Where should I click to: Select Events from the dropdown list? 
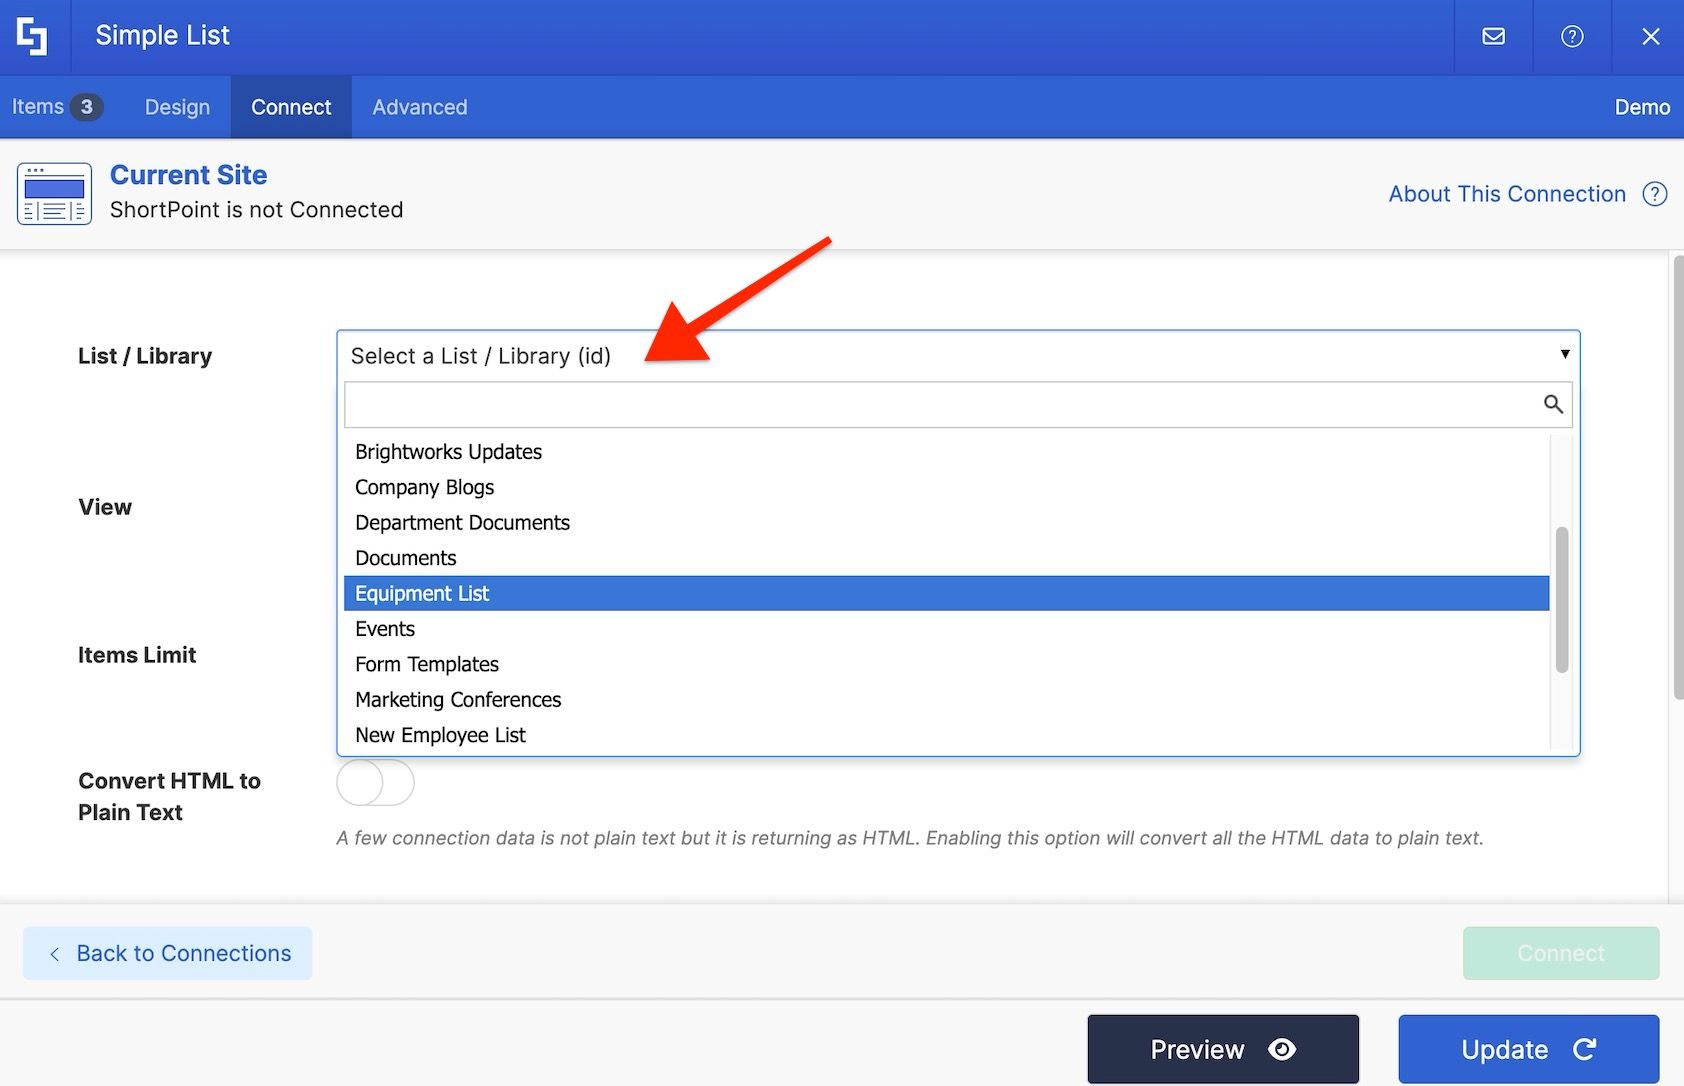[946, 629]
